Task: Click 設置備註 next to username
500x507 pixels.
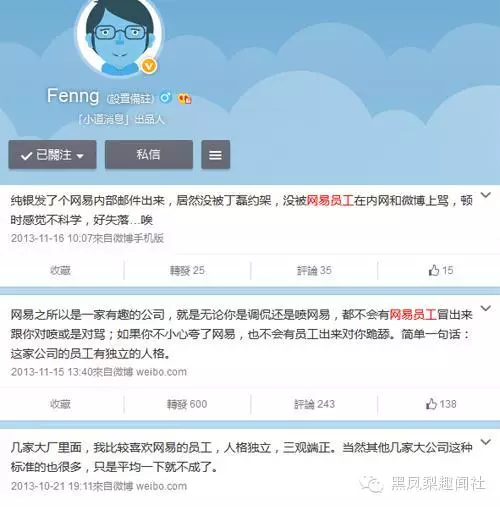Action: click(130, 99)
